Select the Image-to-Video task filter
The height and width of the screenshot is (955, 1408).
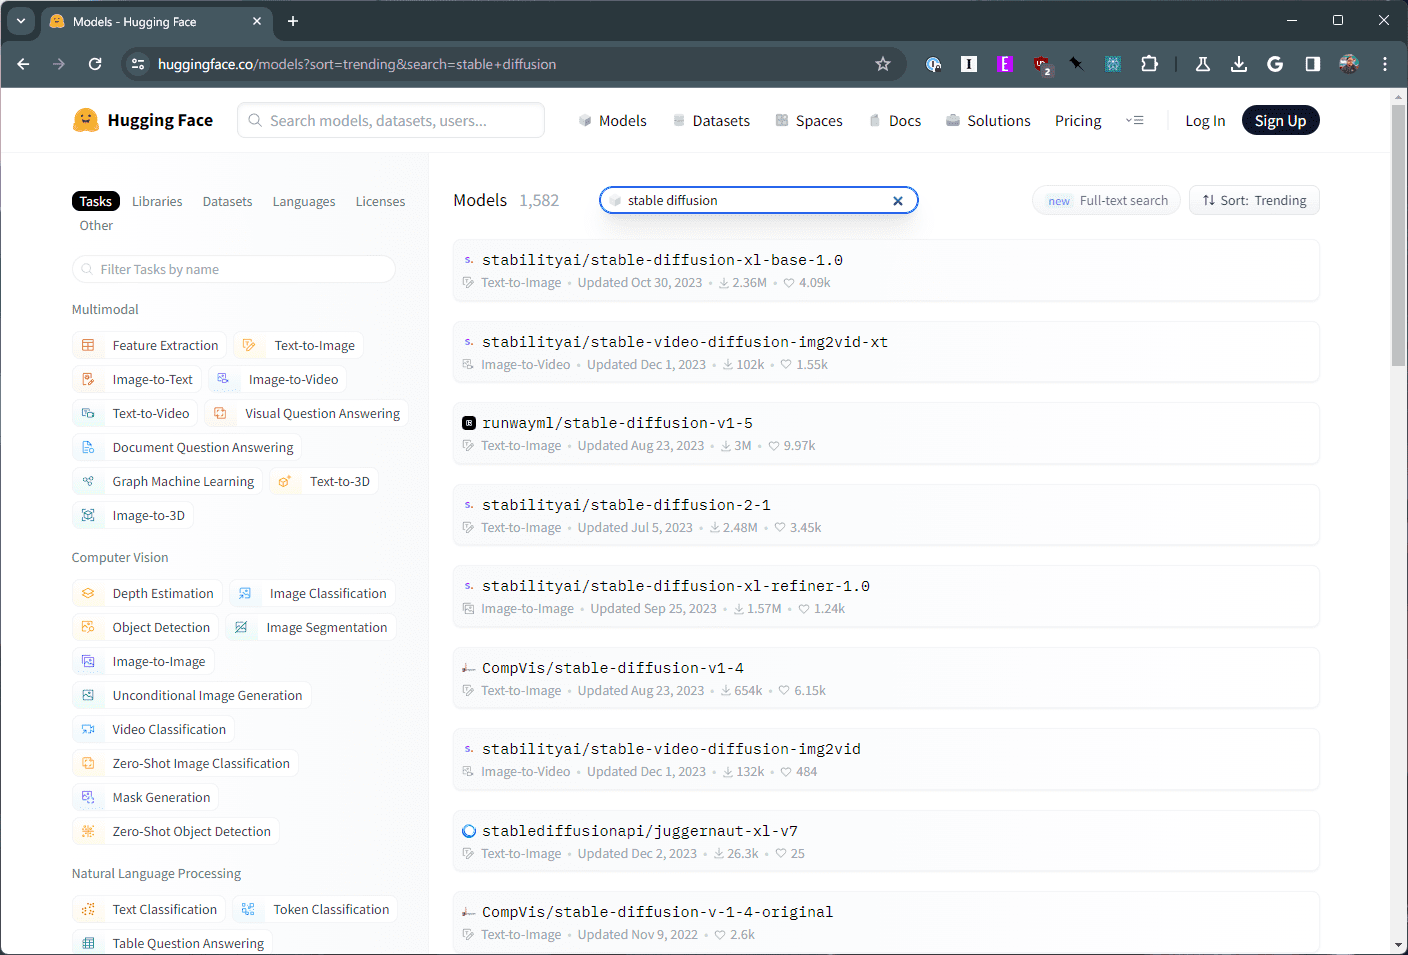(x=278, y=379)
